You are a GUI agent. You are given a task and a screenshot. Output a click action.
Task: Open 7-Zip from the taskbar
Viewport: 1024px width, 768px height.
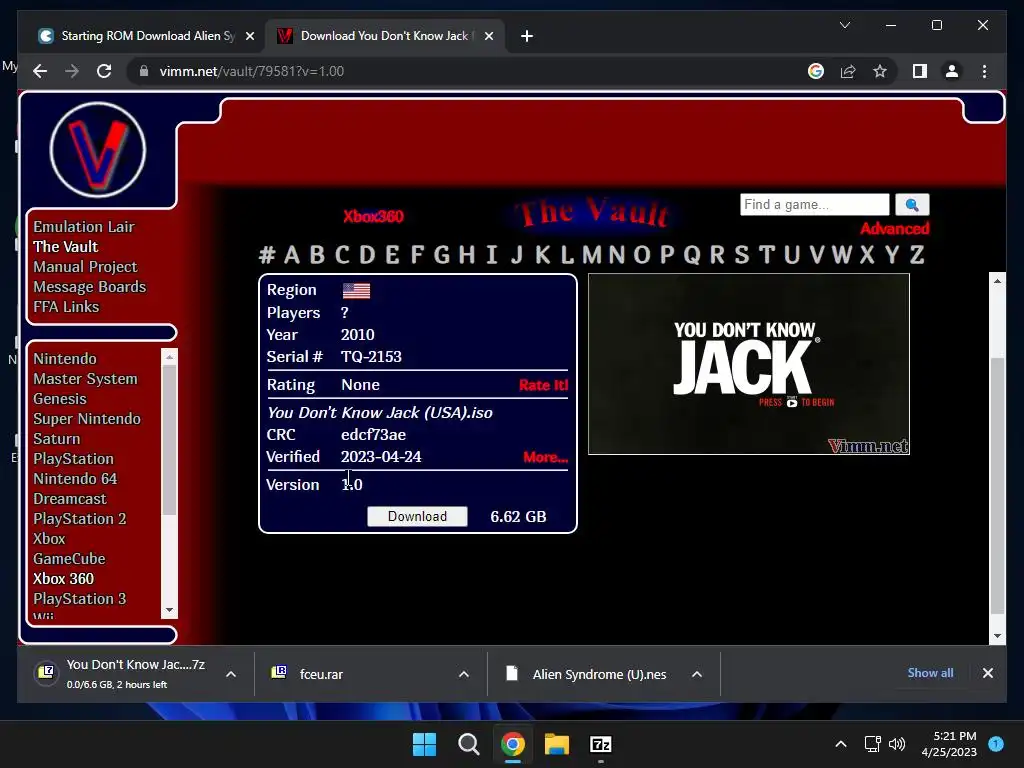pos(601,744)
